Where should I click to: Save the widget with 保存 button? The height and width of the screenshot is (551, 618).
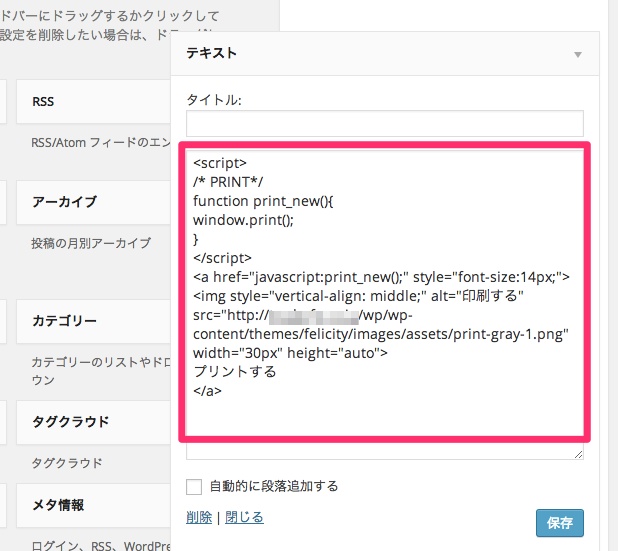[x=560, y=523]
